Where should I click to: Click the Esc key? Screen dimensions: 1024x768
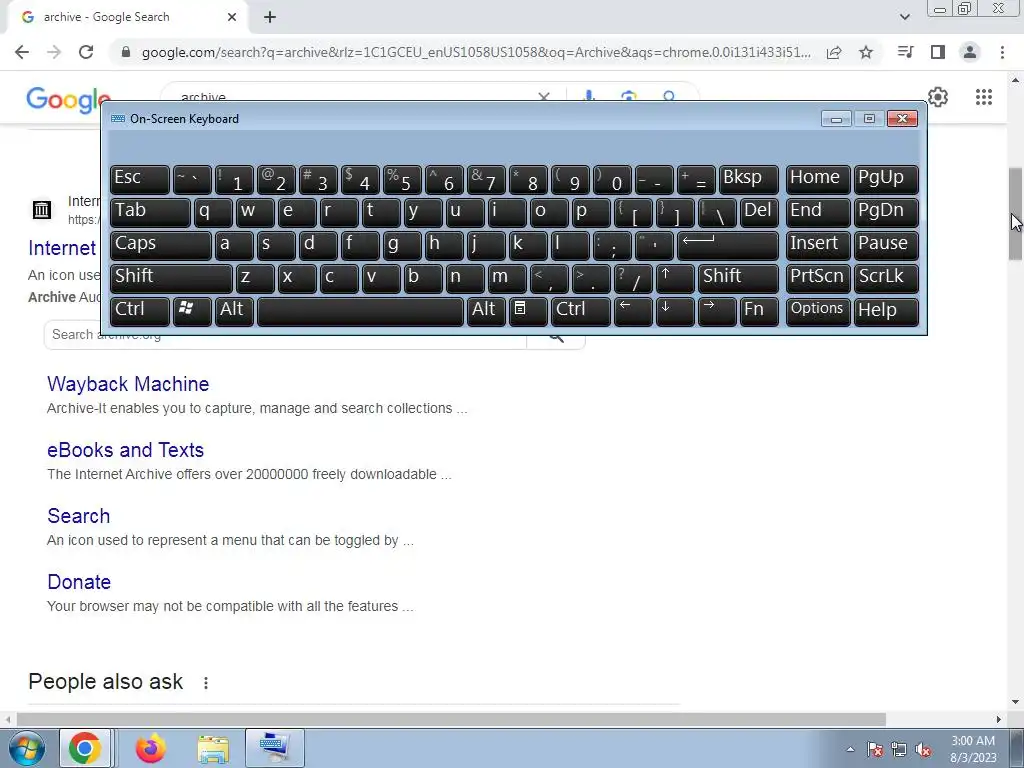[x=140, y=179]
